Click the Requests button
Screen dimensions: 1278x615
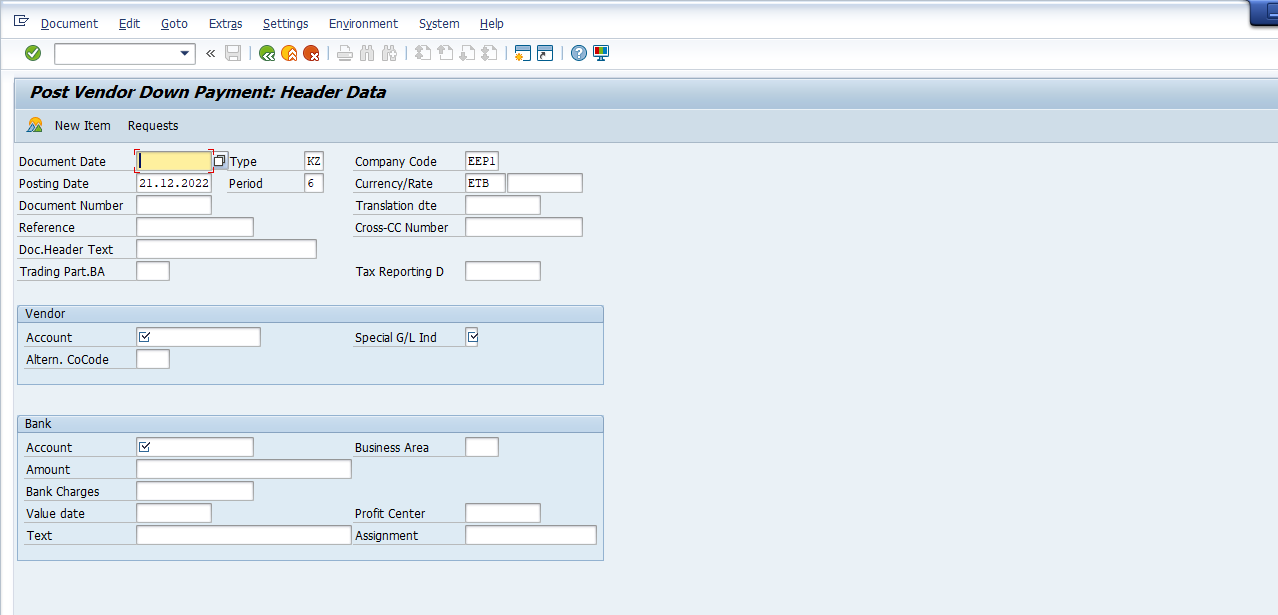coord(153,125)
